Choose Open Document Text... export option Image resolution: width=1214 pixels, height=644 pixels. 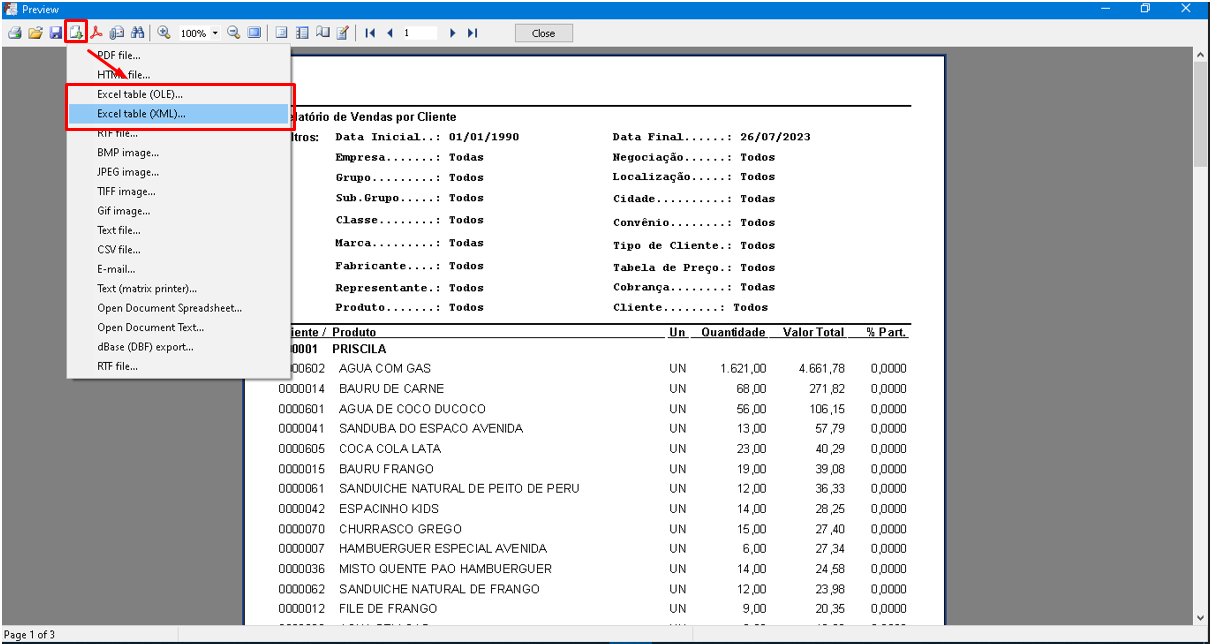(x=151, y=327)
